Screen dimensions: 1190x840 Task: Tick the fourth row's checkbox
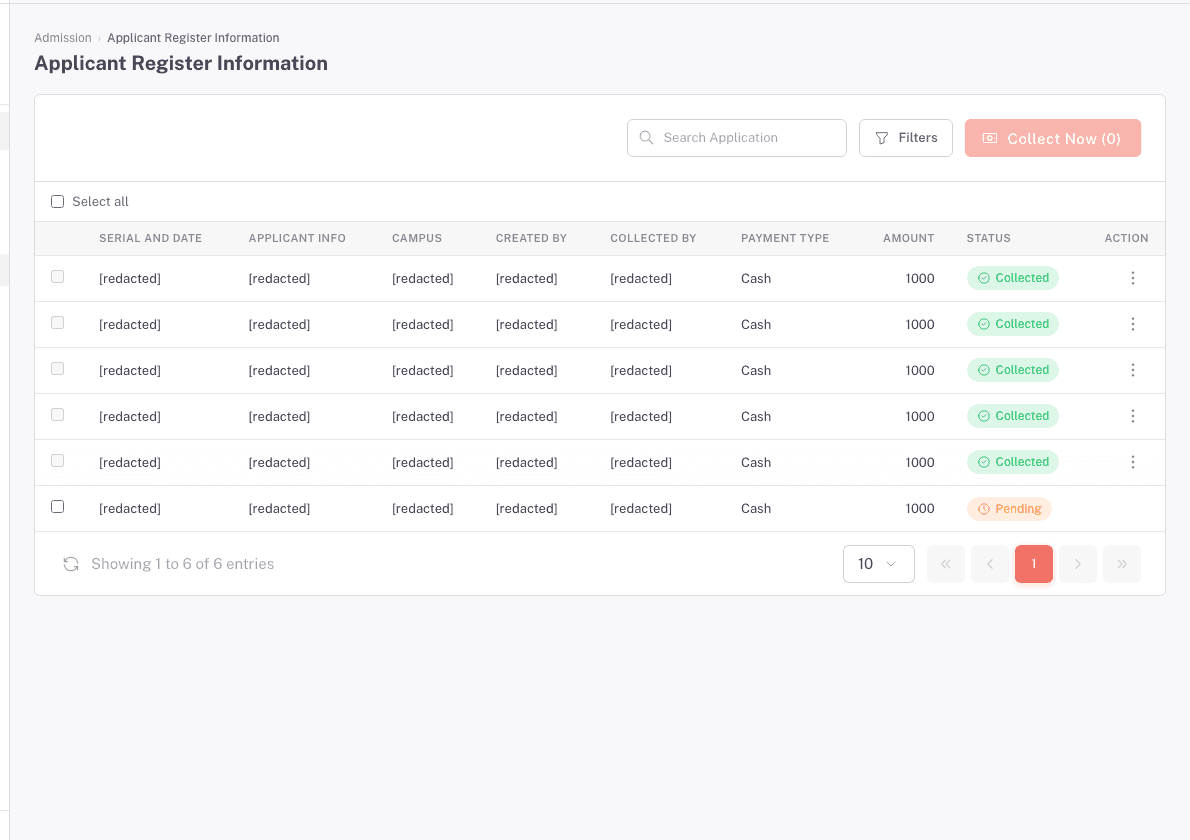(x=58, y=414)
